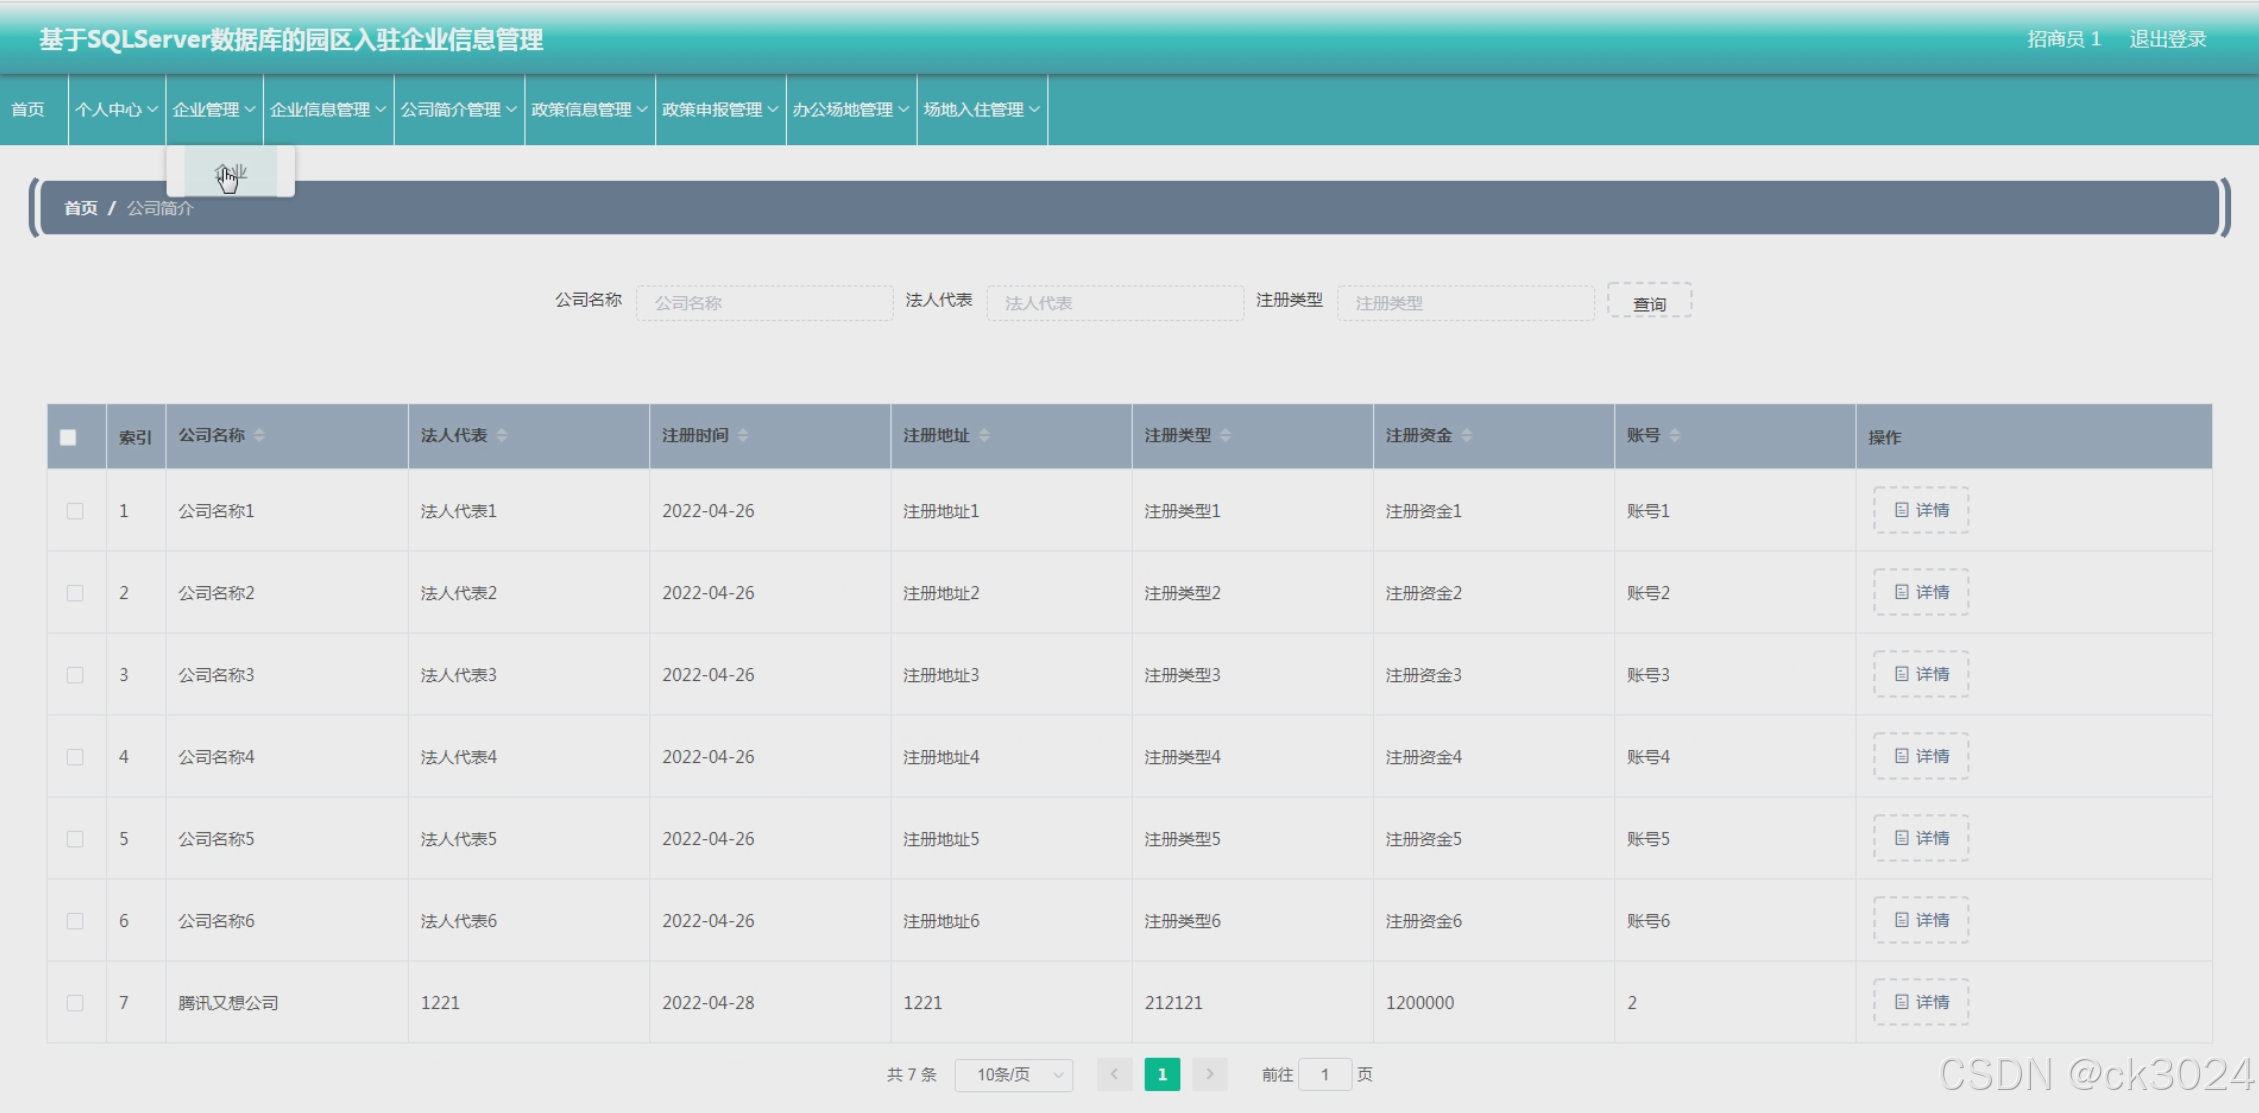Click the next page arrow in pagination
Viewport: 2259px width, 1113px height.
[x=1211, y=1074]
